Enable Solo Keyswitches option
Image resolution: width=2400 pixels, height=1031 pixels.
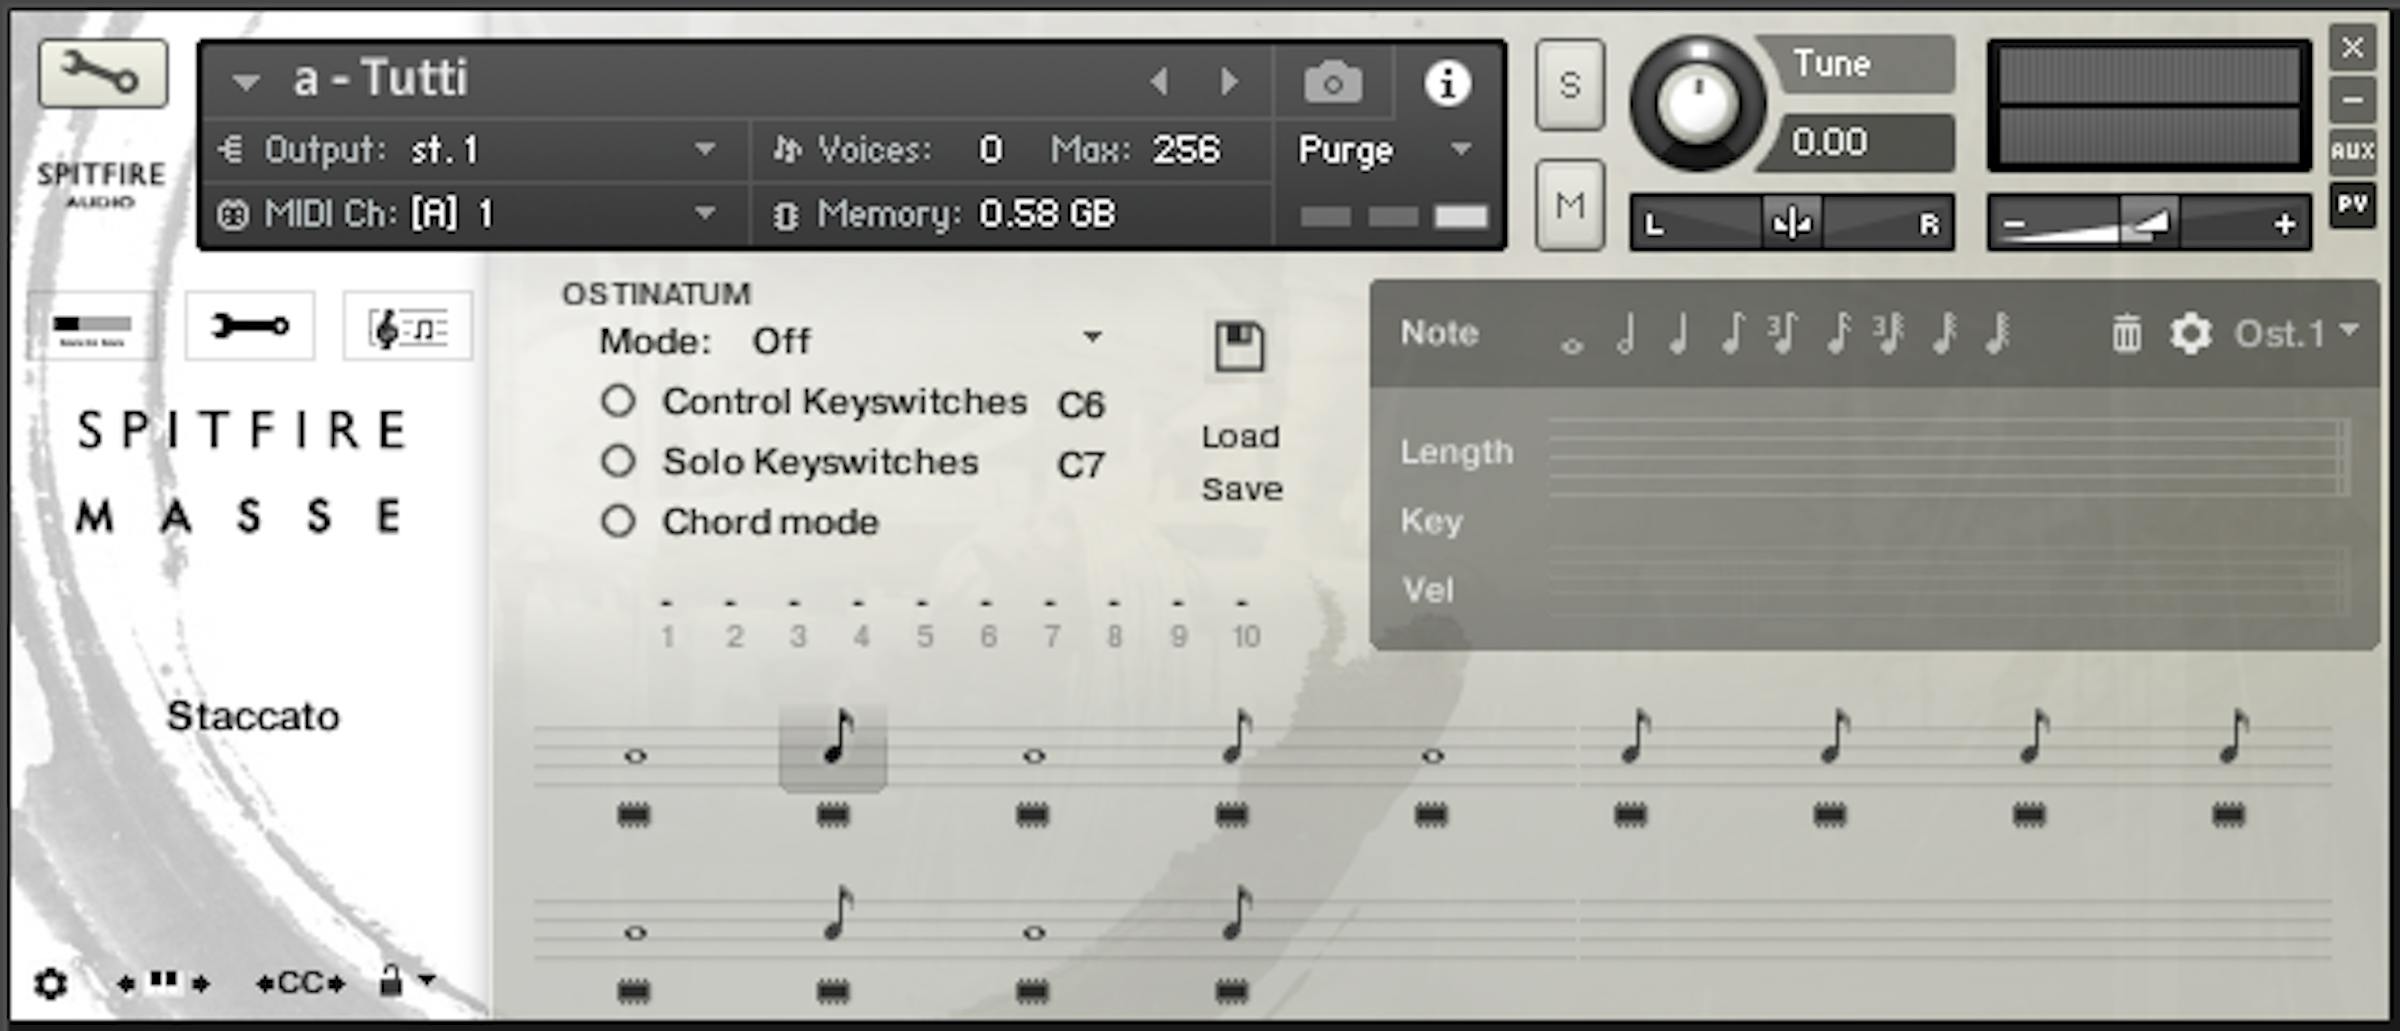(618, 461)
